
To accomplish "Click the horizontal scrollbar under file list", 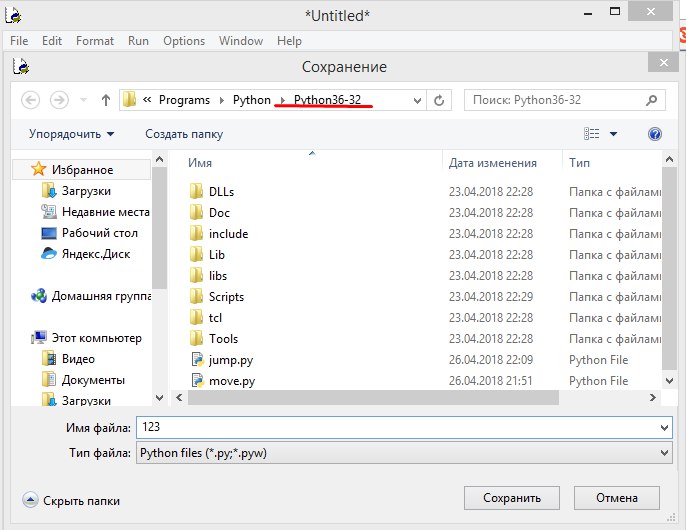I will [420, 397].
